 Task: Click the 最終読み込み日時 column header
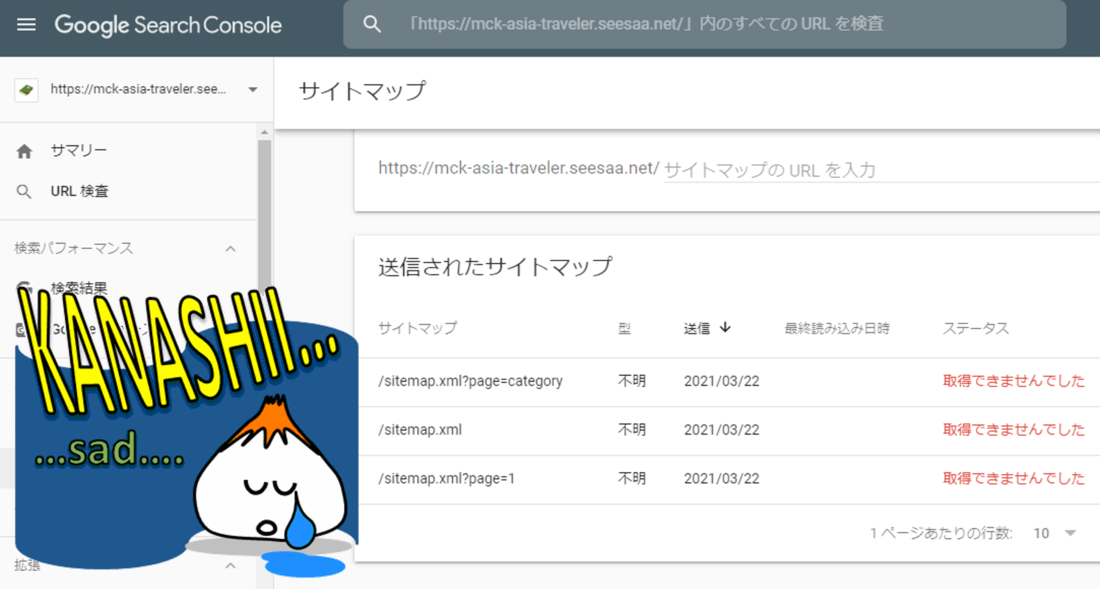pos(837,328)
